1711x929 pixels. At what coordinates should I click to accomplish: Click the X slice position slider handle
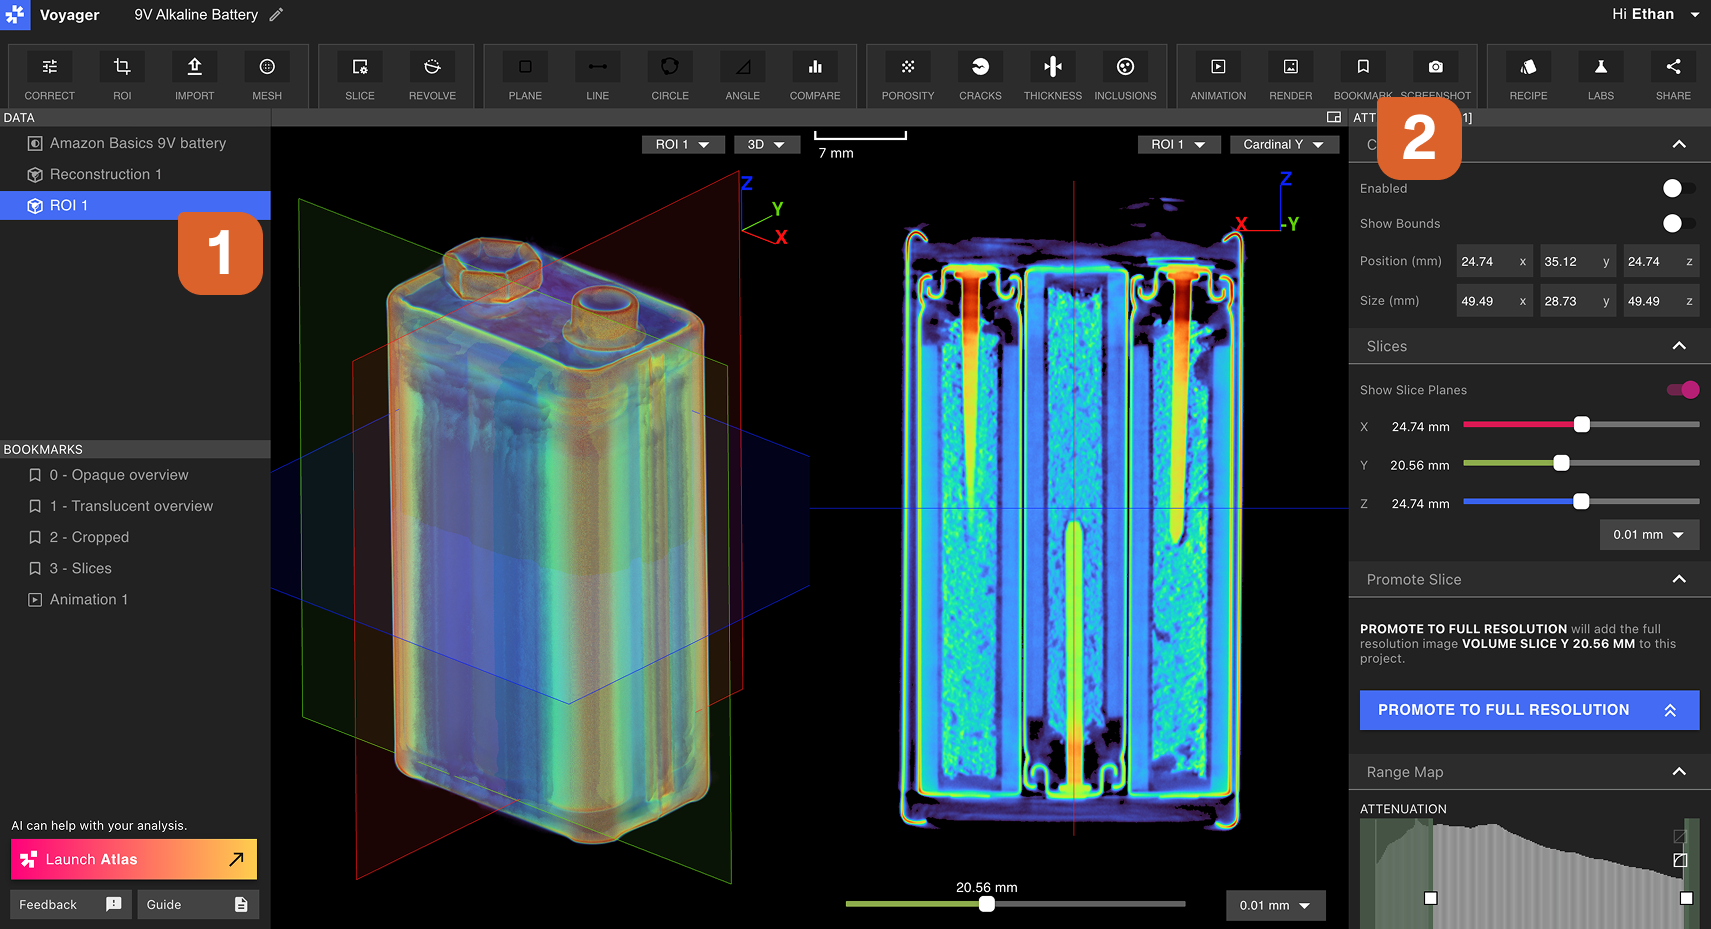click(x=1581, y=425)
